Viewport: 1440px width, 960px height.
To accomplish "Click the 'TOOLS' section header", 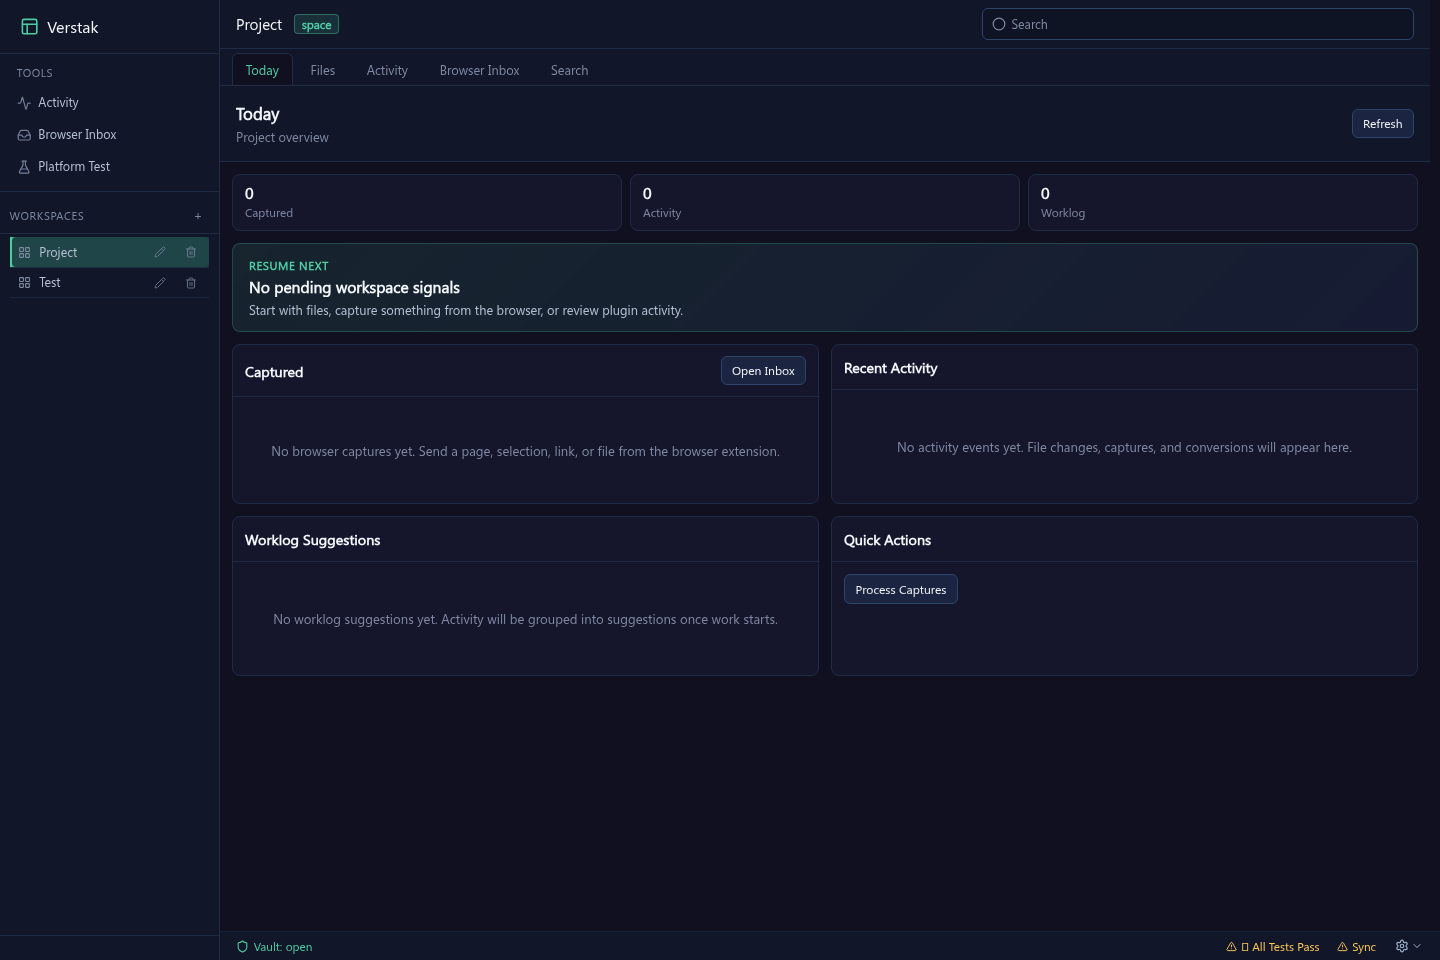I will 35,73.
